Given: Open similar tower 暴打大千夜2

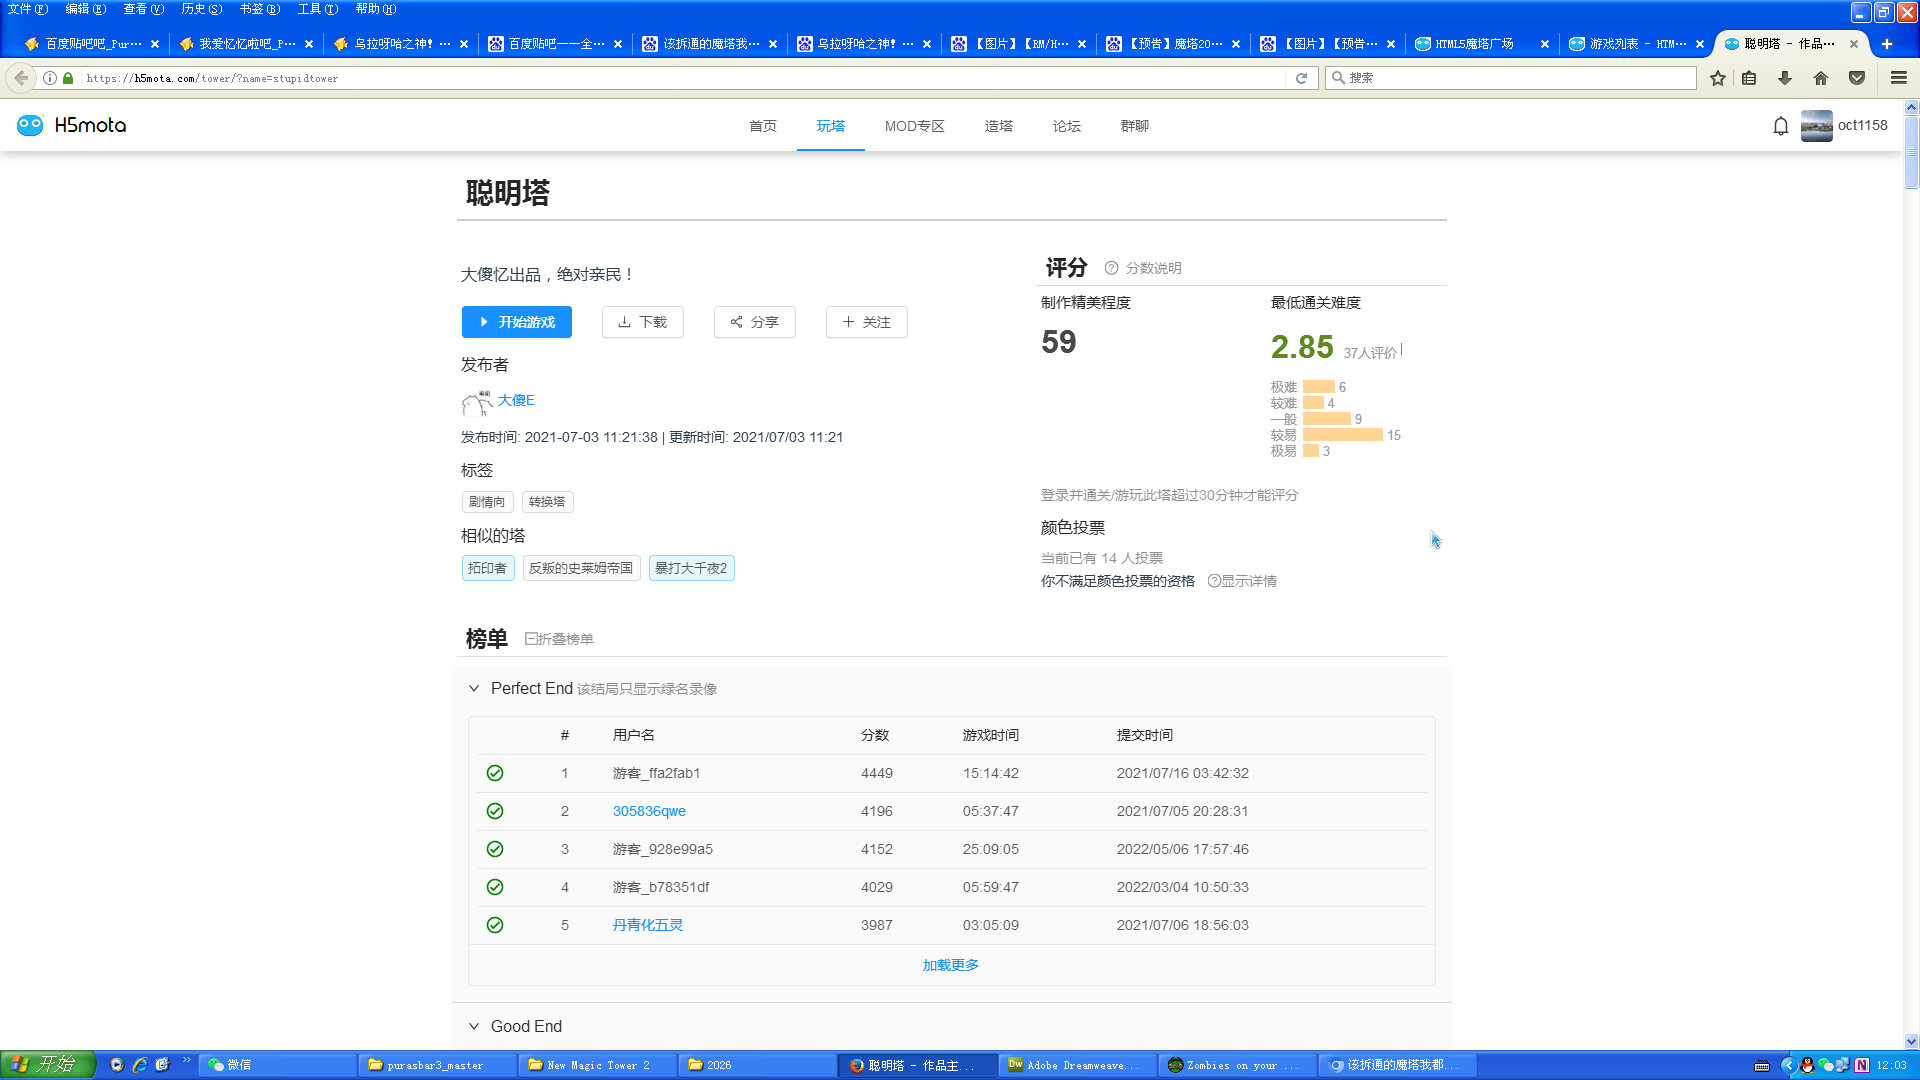Looking at the screenshot, I should pyautogui.click(x=691, y=568).
